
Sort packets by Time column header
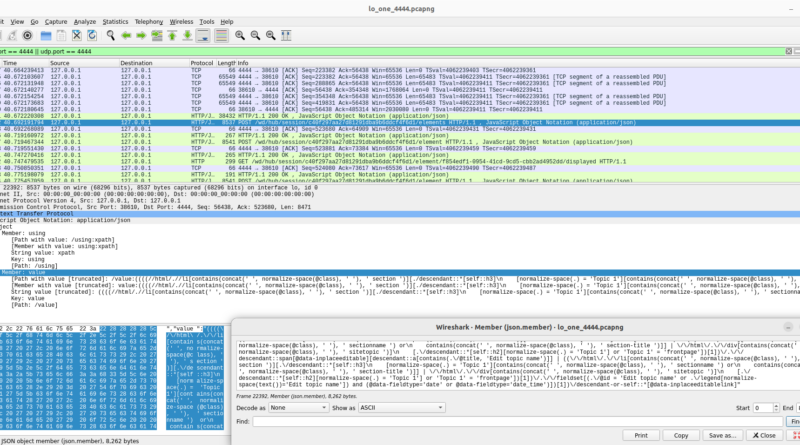tap(24, 63)
